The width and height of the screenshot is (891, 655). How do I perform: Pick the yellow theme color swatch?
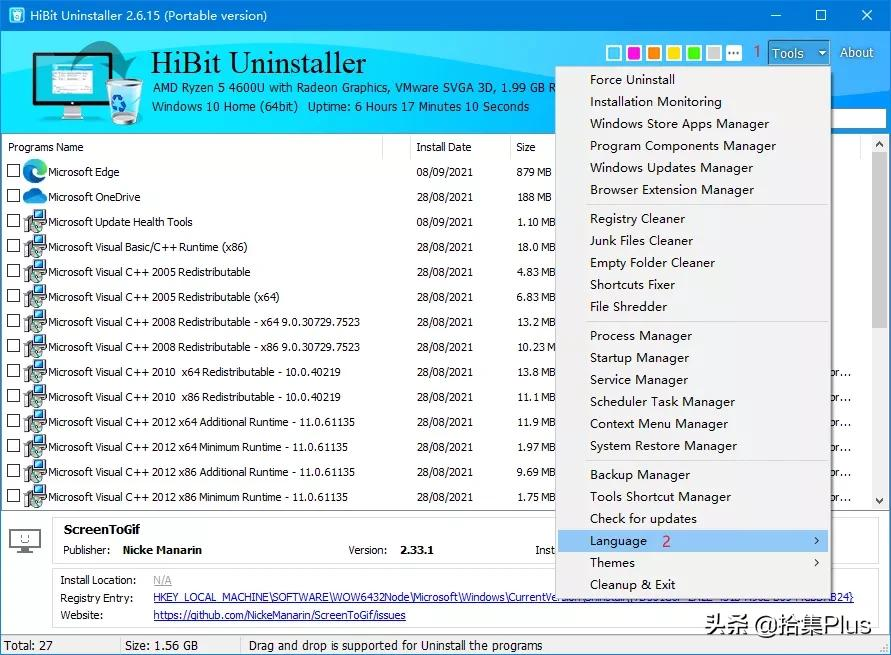click(x=674, y=53)
